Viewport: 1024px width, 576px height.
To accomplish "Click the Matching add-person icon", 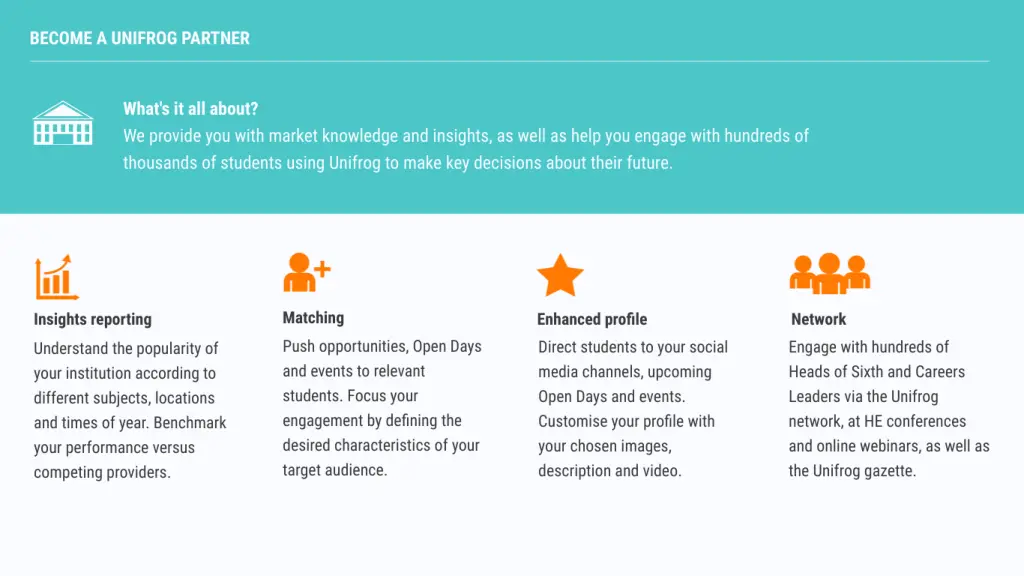I will click(306, 272).
